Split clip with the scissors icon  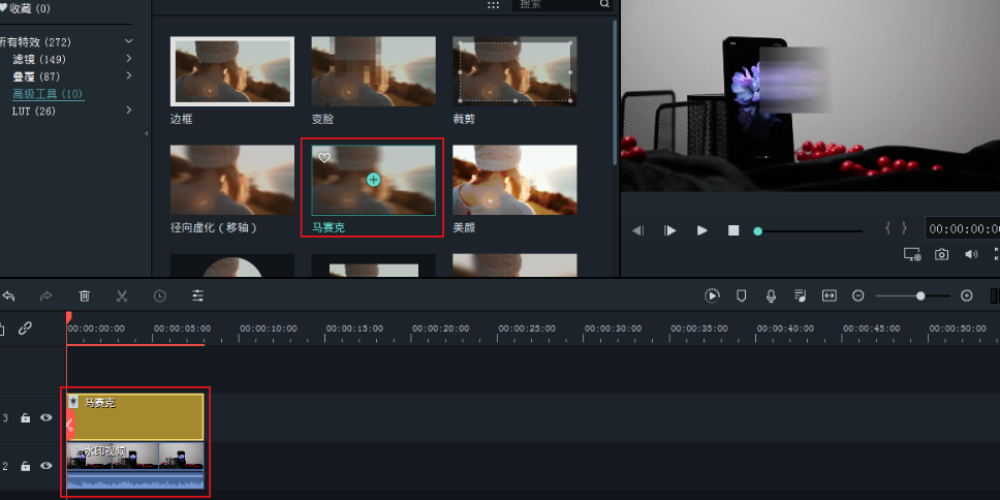click(x=122, y=296)
